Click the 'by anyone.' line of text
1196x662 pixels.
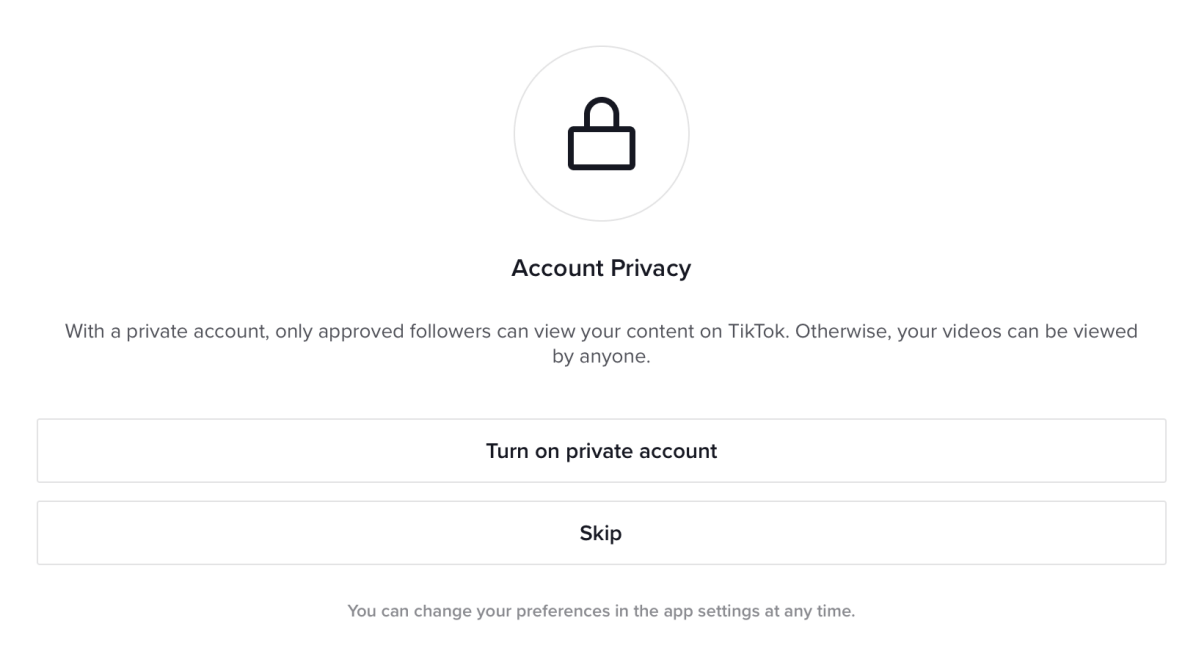(x=601, y=356)
